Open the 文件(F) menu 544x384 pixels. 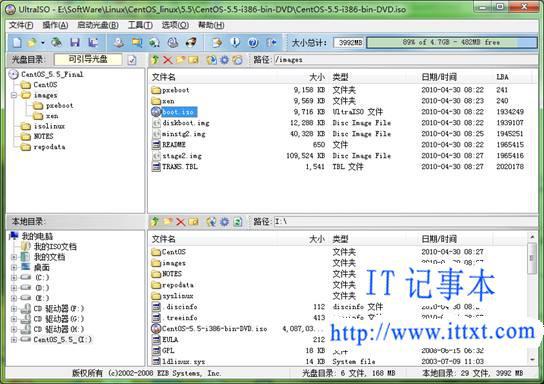tap(21, 25)
